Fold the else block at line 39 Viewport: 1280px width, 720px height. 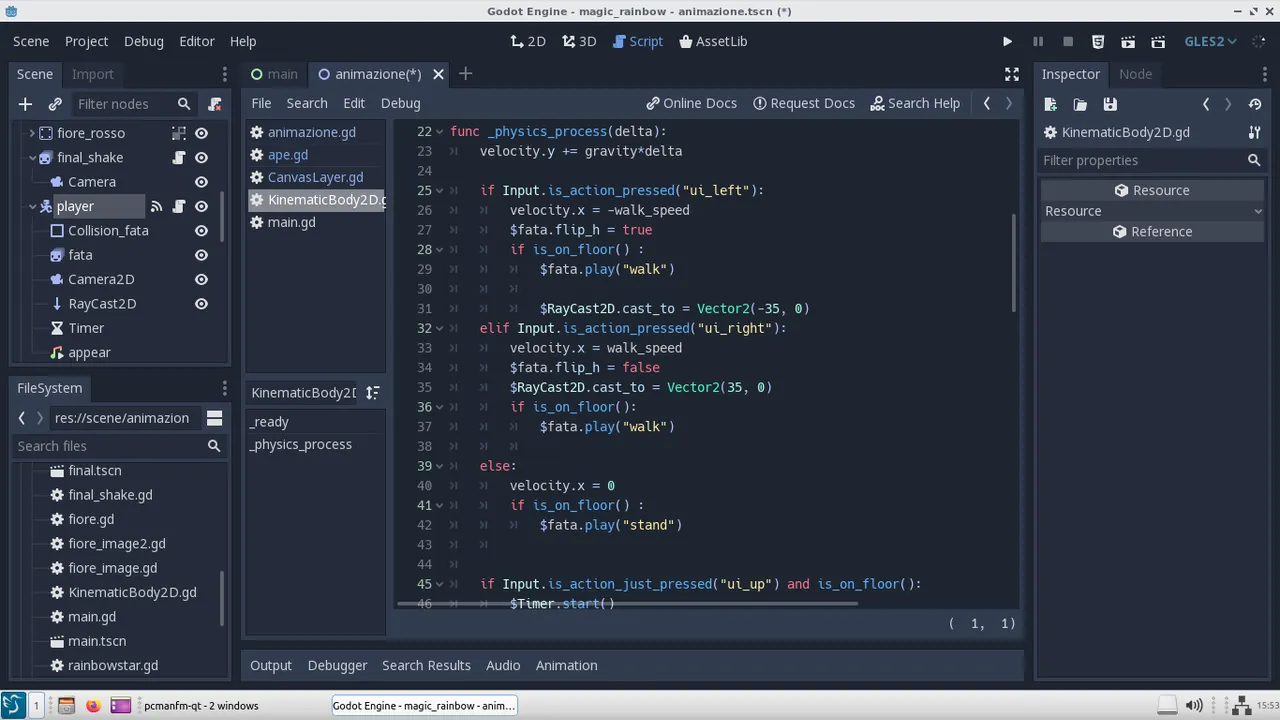coord(440,467)
